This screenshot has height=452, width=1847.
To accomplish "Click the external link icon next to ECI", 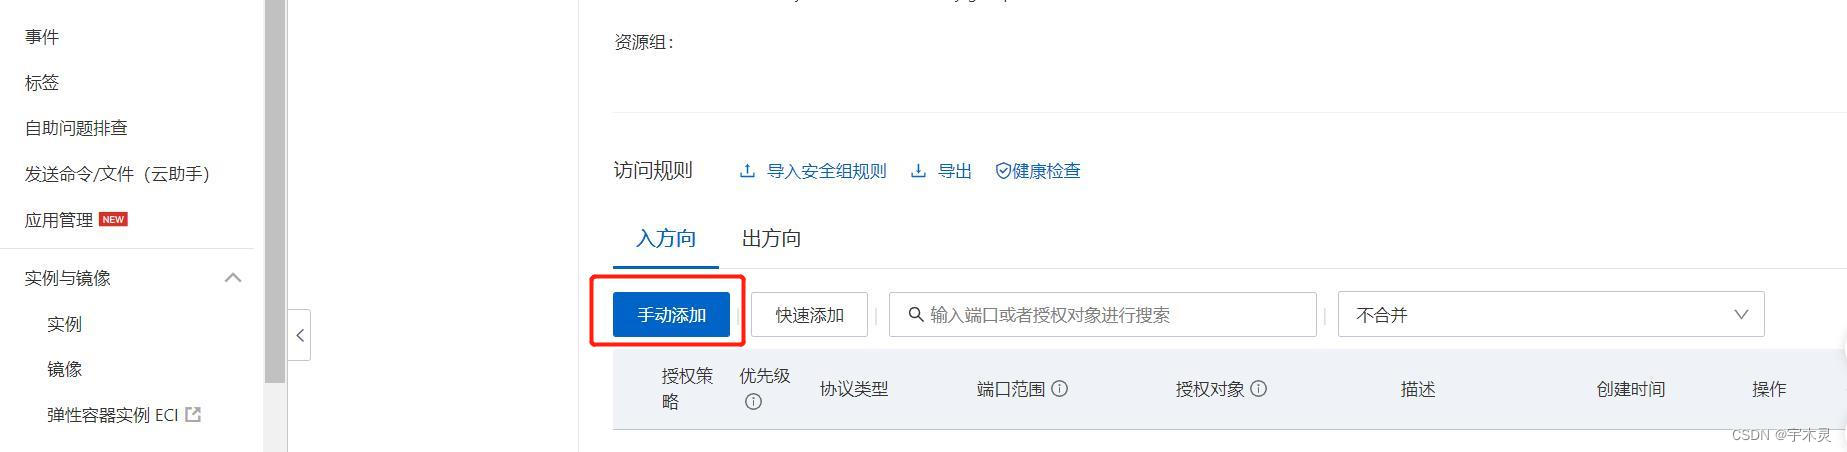I will (193, 414).
